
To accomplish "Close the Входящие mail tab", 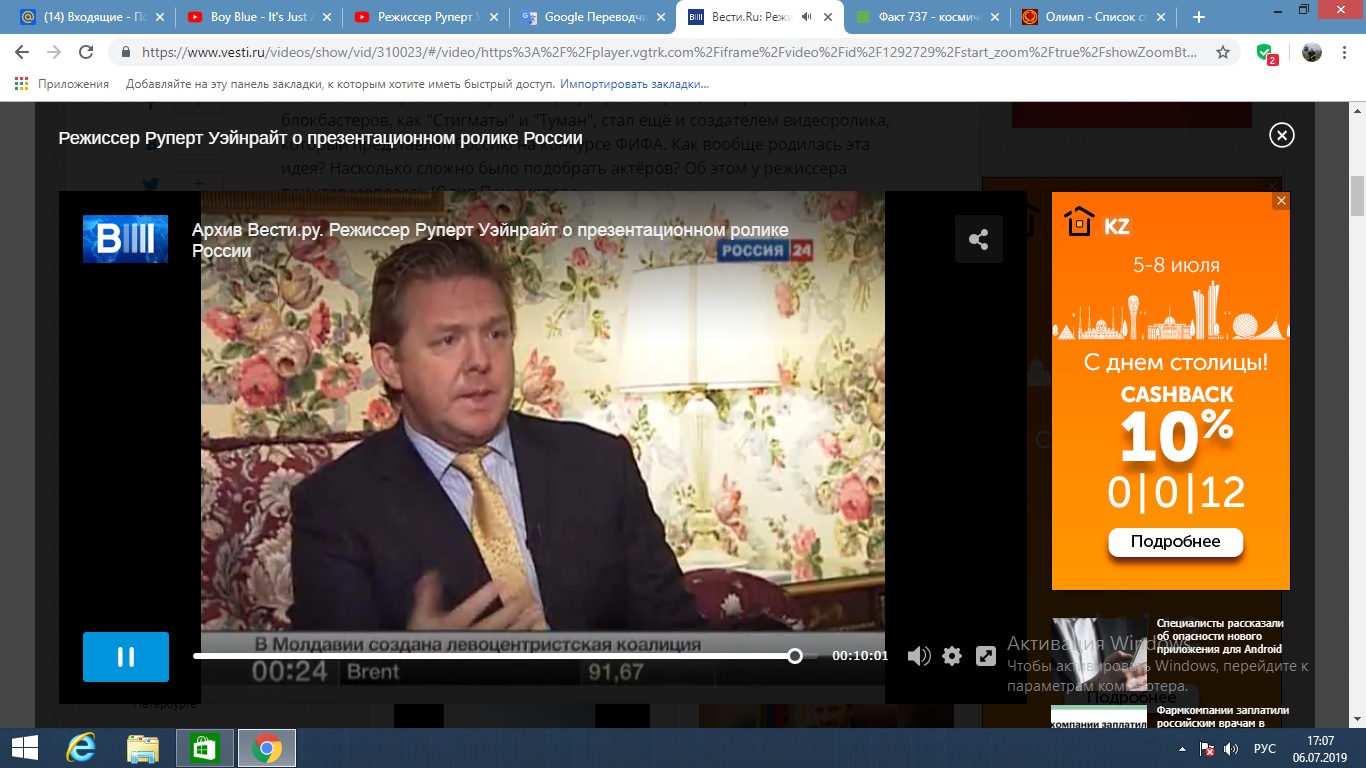I will point(158,17).
